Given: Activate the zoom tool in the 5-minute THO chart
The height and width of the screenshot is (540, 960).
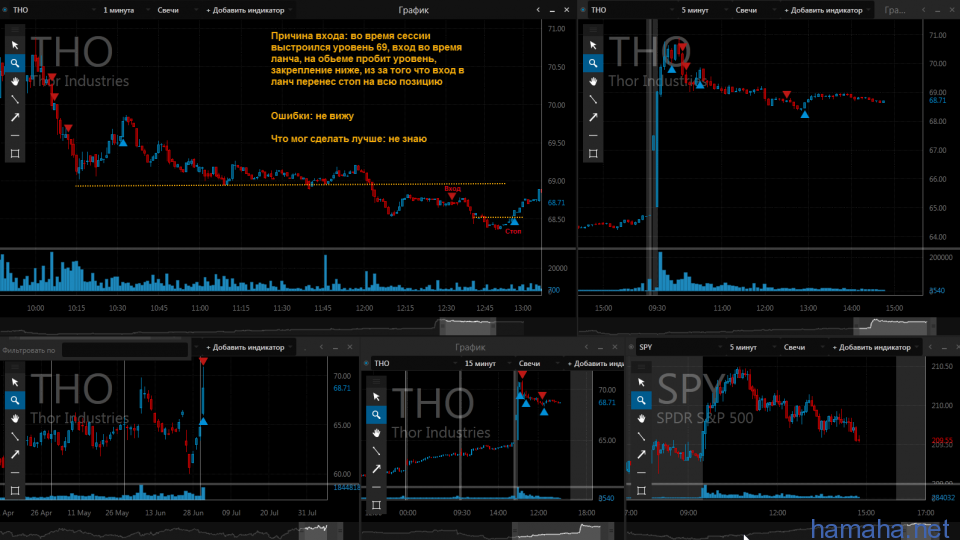Looking at the screenshot, I should coord(593,63).
